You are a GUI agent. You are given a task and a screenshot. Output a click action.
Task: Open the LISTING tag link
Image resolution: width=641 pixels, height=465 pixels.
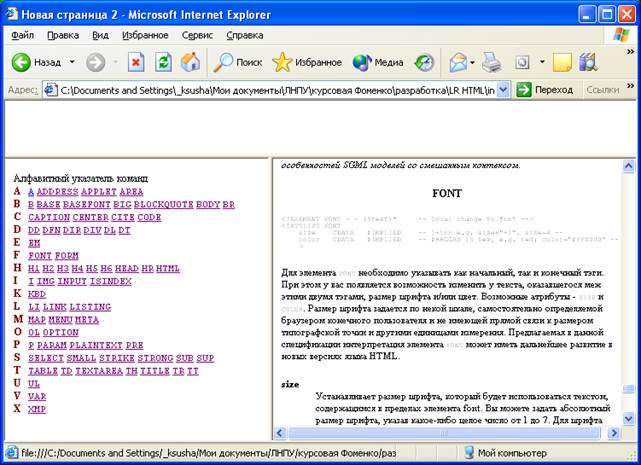[90, 307]
